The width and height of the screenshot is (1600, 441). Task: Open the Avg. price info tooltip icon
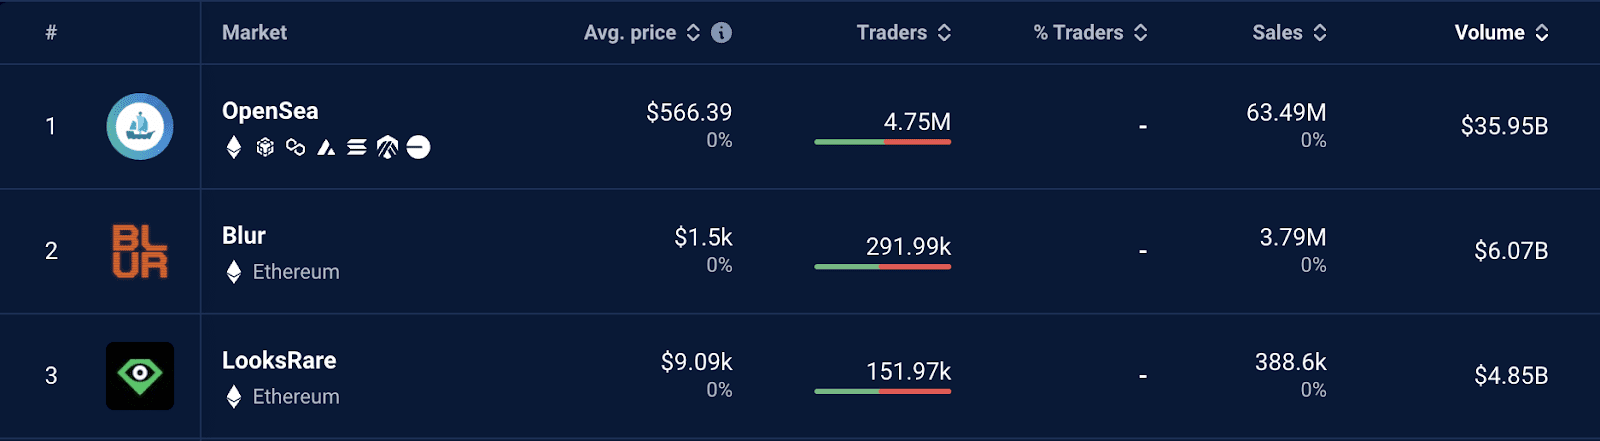(721, 33)
